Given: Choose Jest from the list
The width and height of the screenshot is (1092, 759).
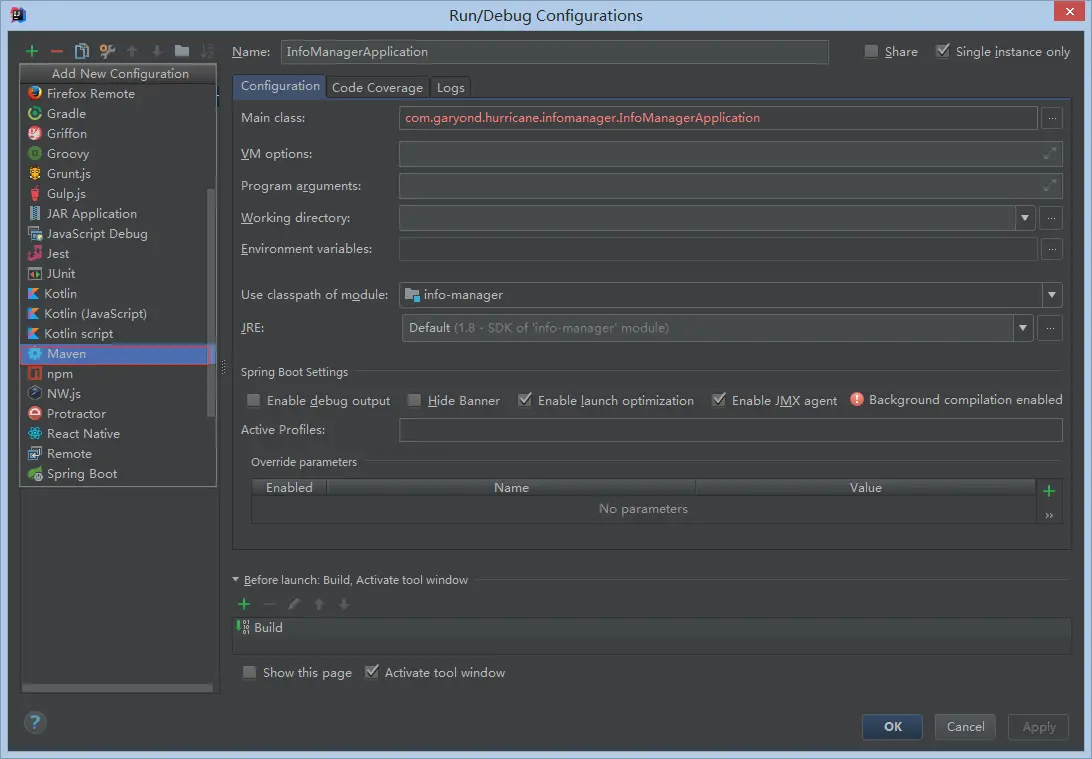Looking at the screenshot, I should (114, 254).
